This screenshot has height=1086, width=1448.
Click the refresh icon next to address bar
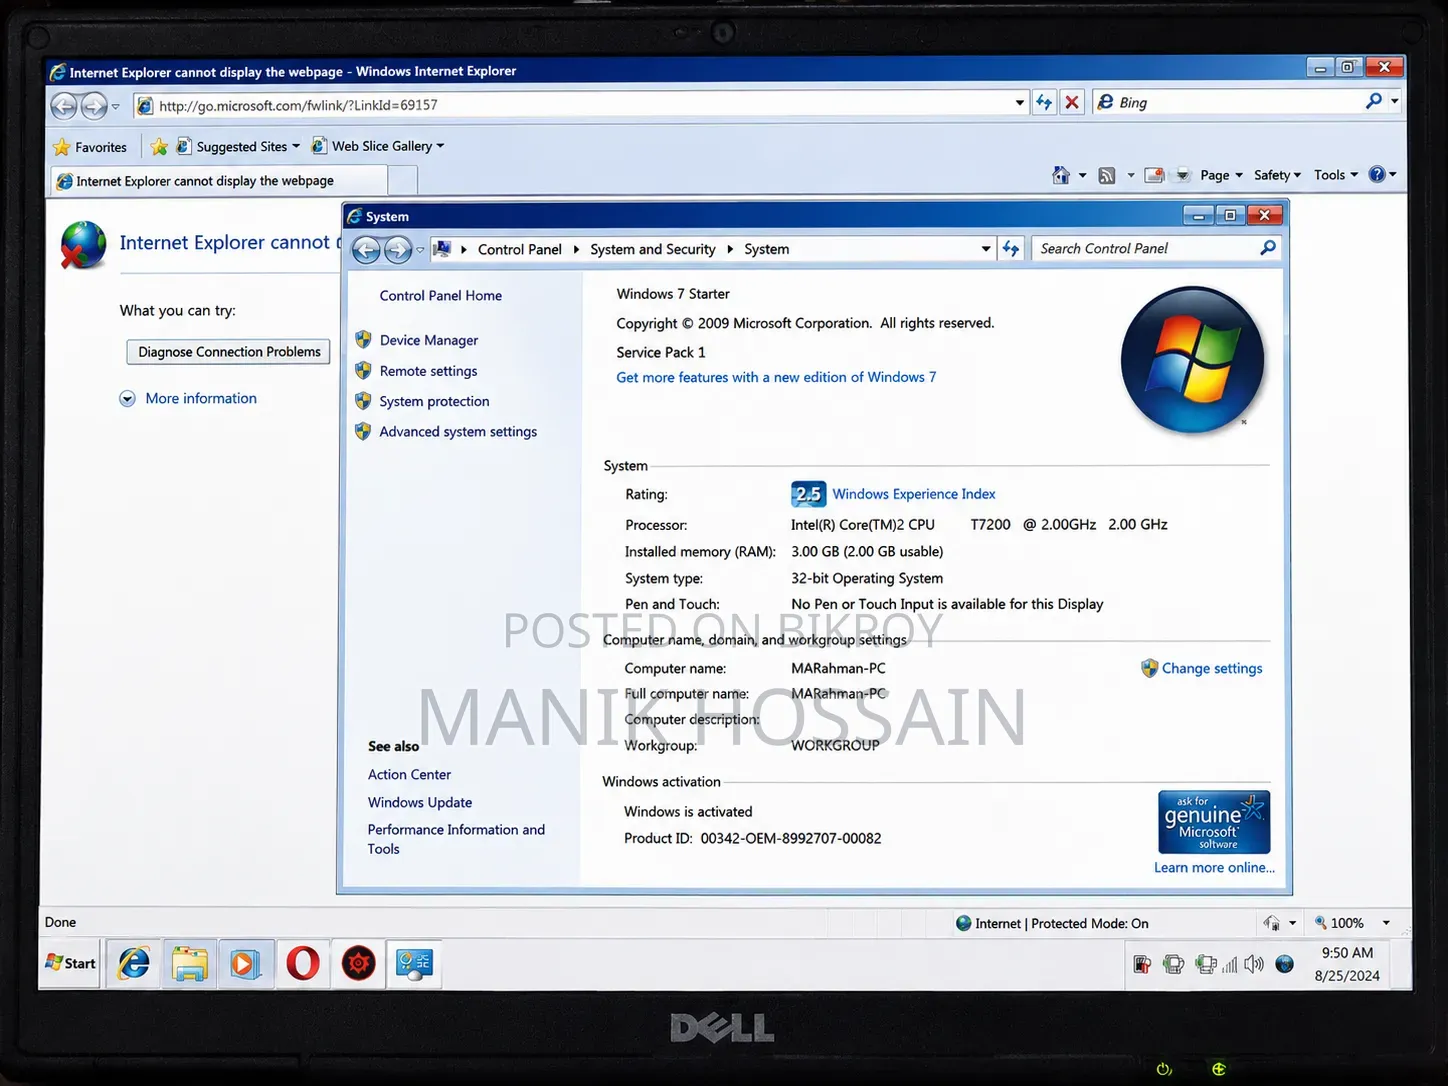1044,103
